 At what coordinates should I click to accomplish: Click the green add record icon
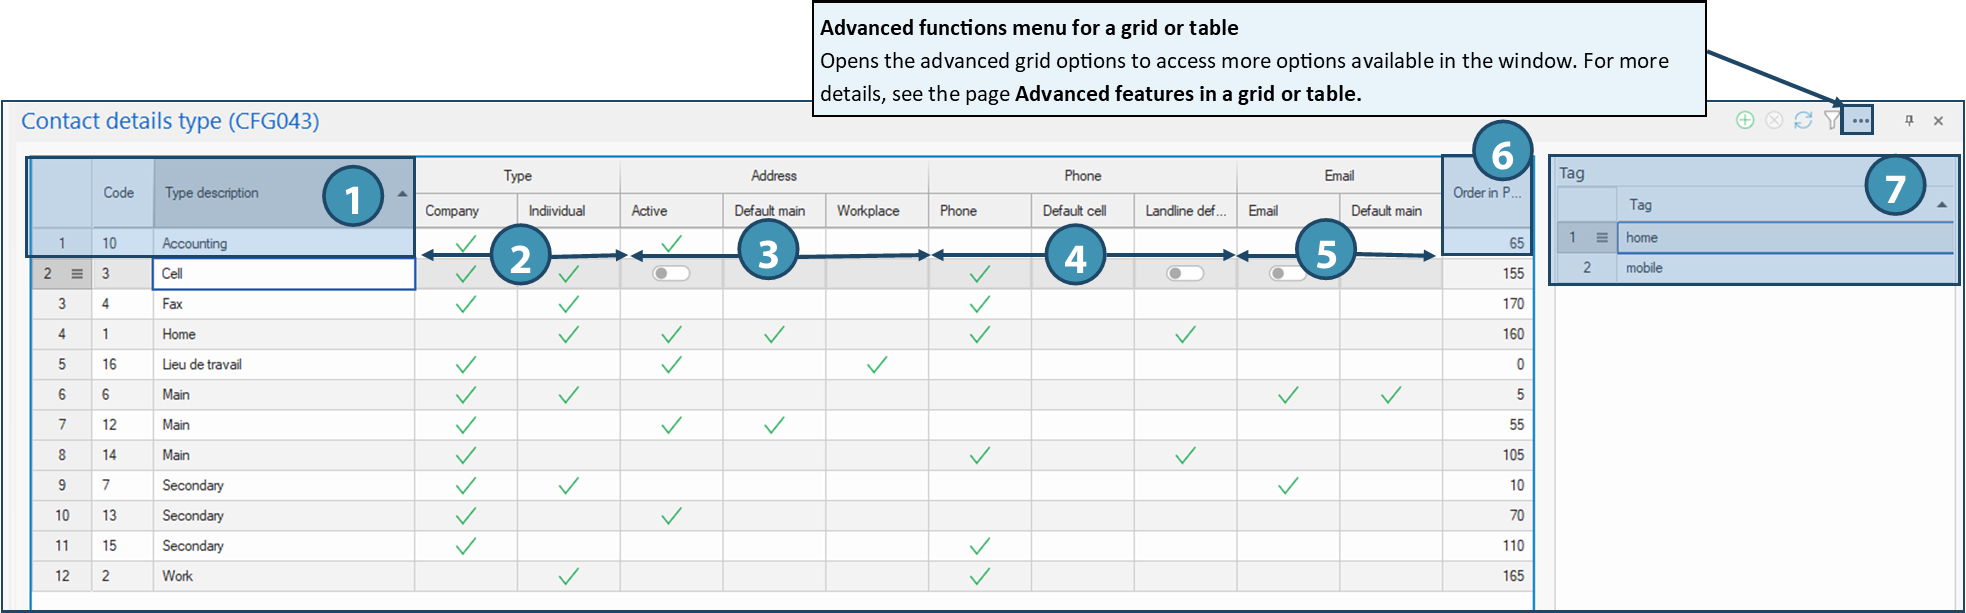click(x=1745, y=120)
